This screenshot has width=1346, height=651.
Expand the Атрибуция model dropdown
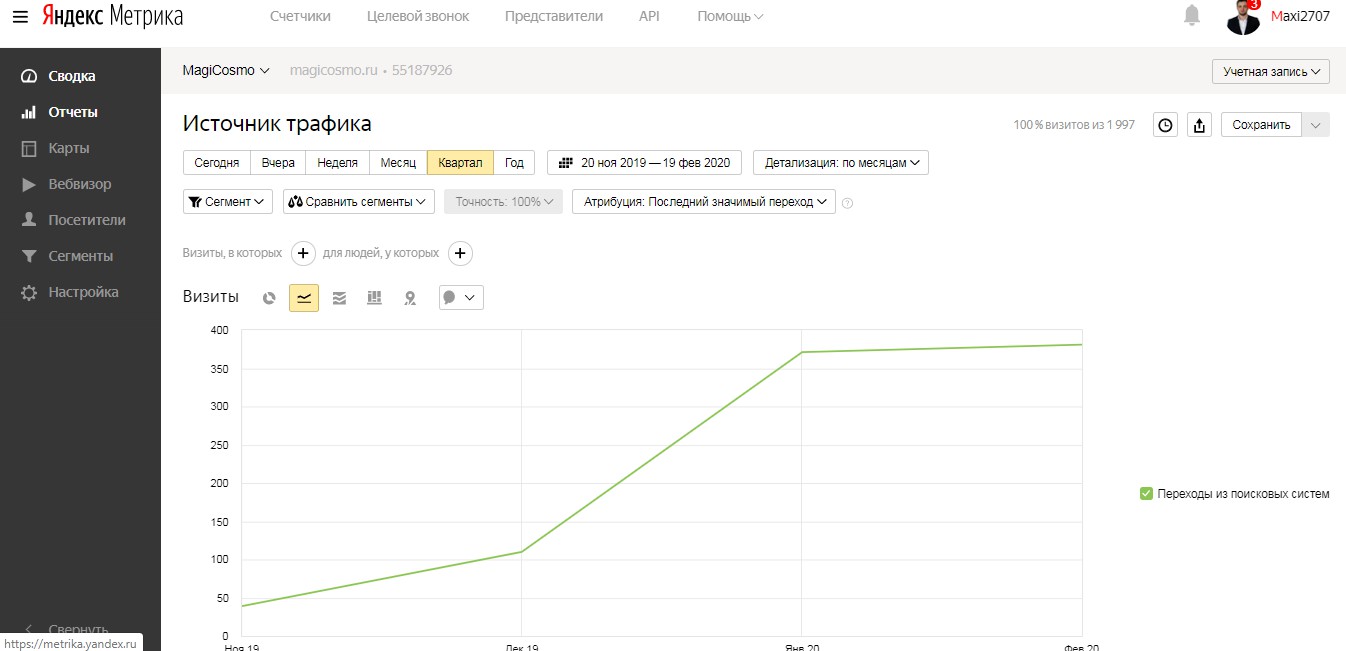(704, 202)
